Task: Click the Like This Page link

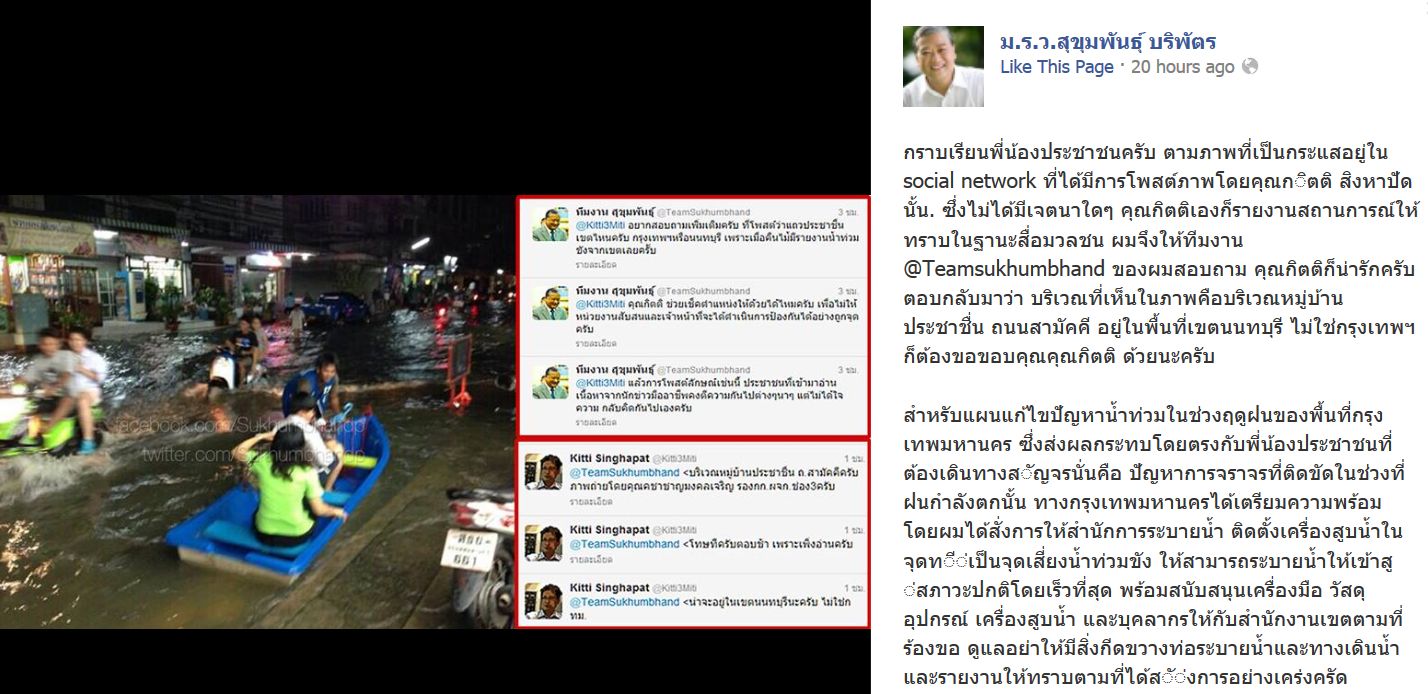Action: [x=1057, y=67]
